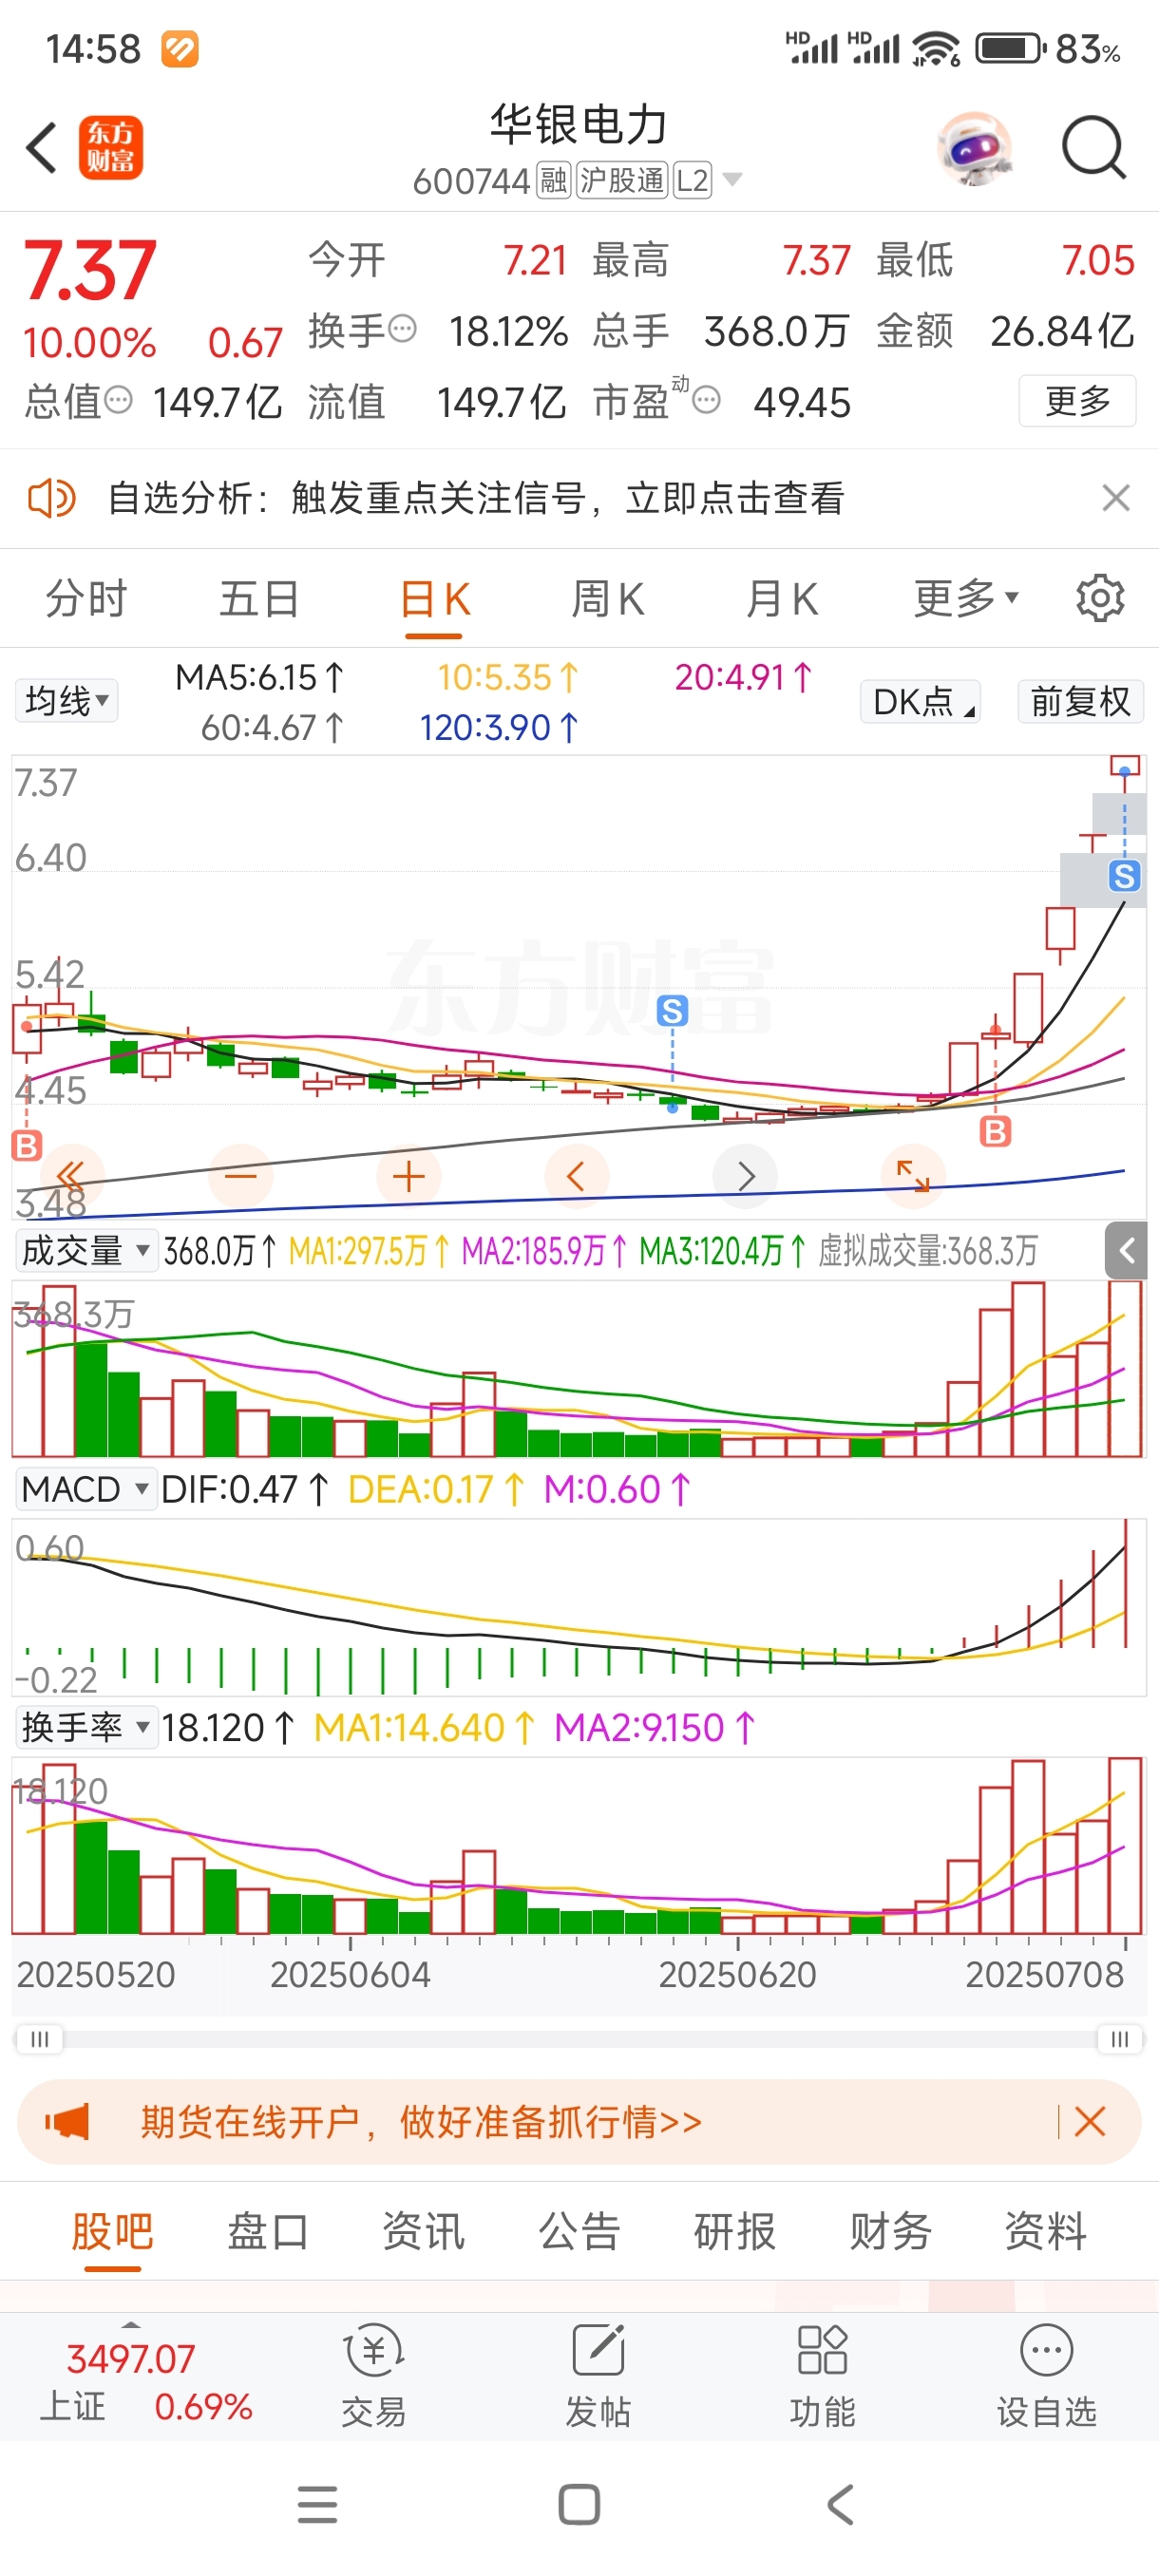
Task: Open the MACD indicator dropdown
Action: pos(86,1489)
